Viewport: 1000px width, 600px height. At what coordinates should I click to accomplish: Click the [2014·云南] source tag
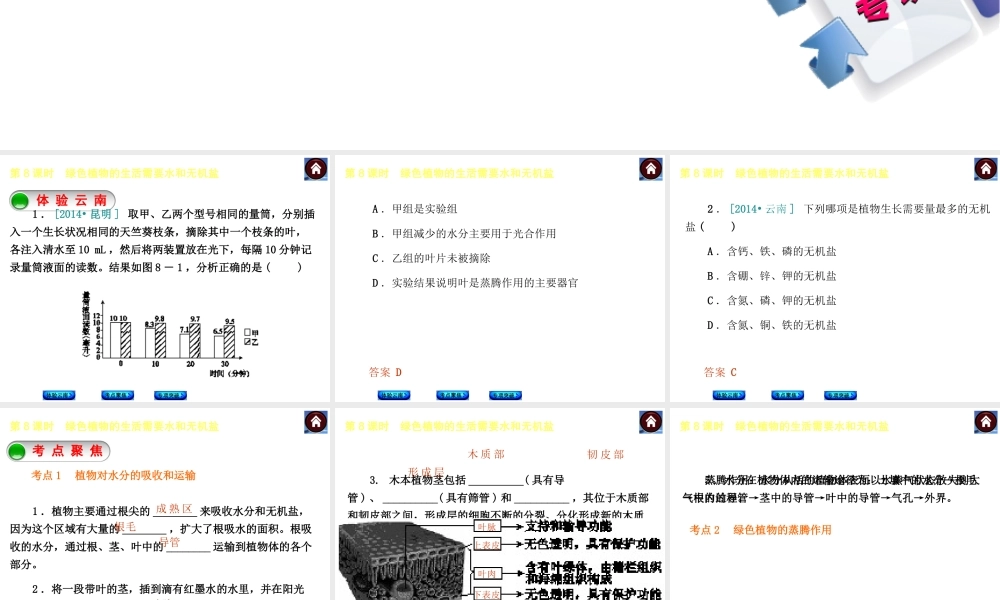point(761,209)
